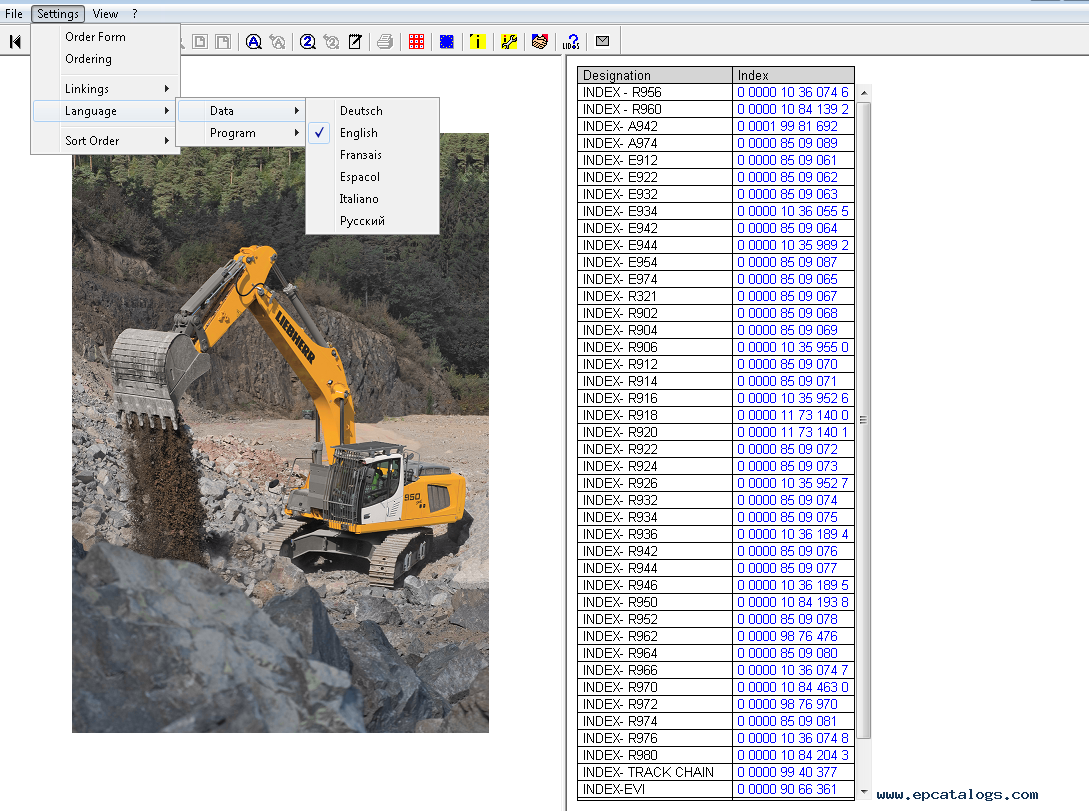Select the 'INDEX- E934' designation cell

click(655, 211)
